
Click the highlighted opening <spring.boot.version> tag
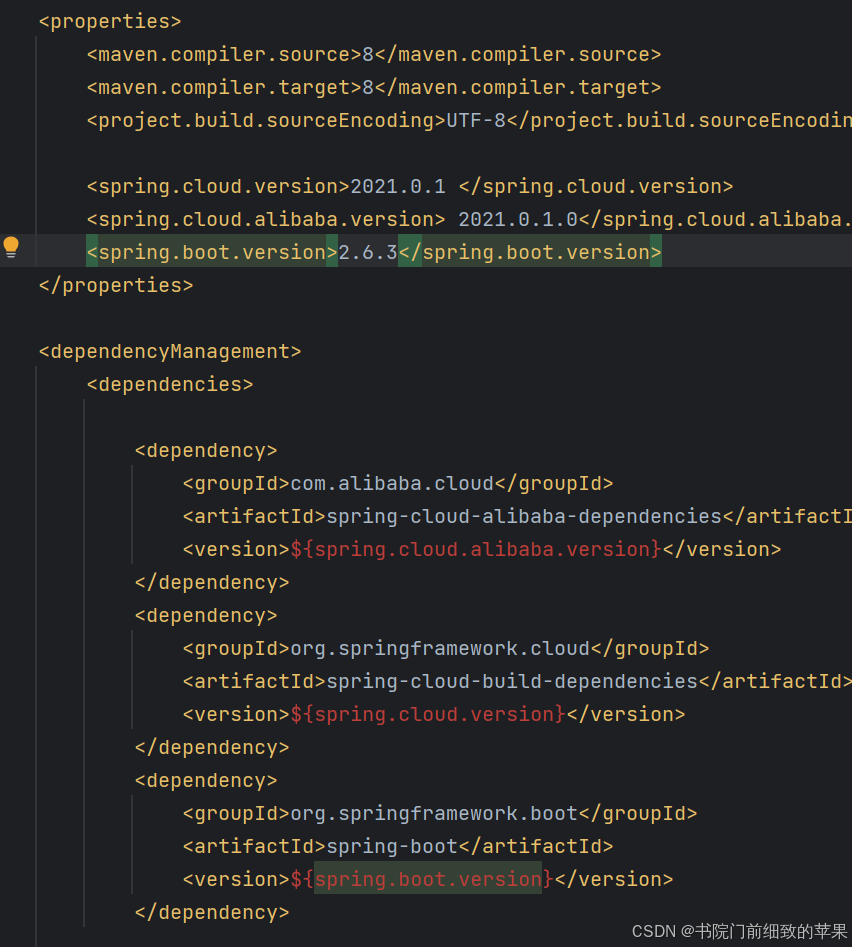212,252
